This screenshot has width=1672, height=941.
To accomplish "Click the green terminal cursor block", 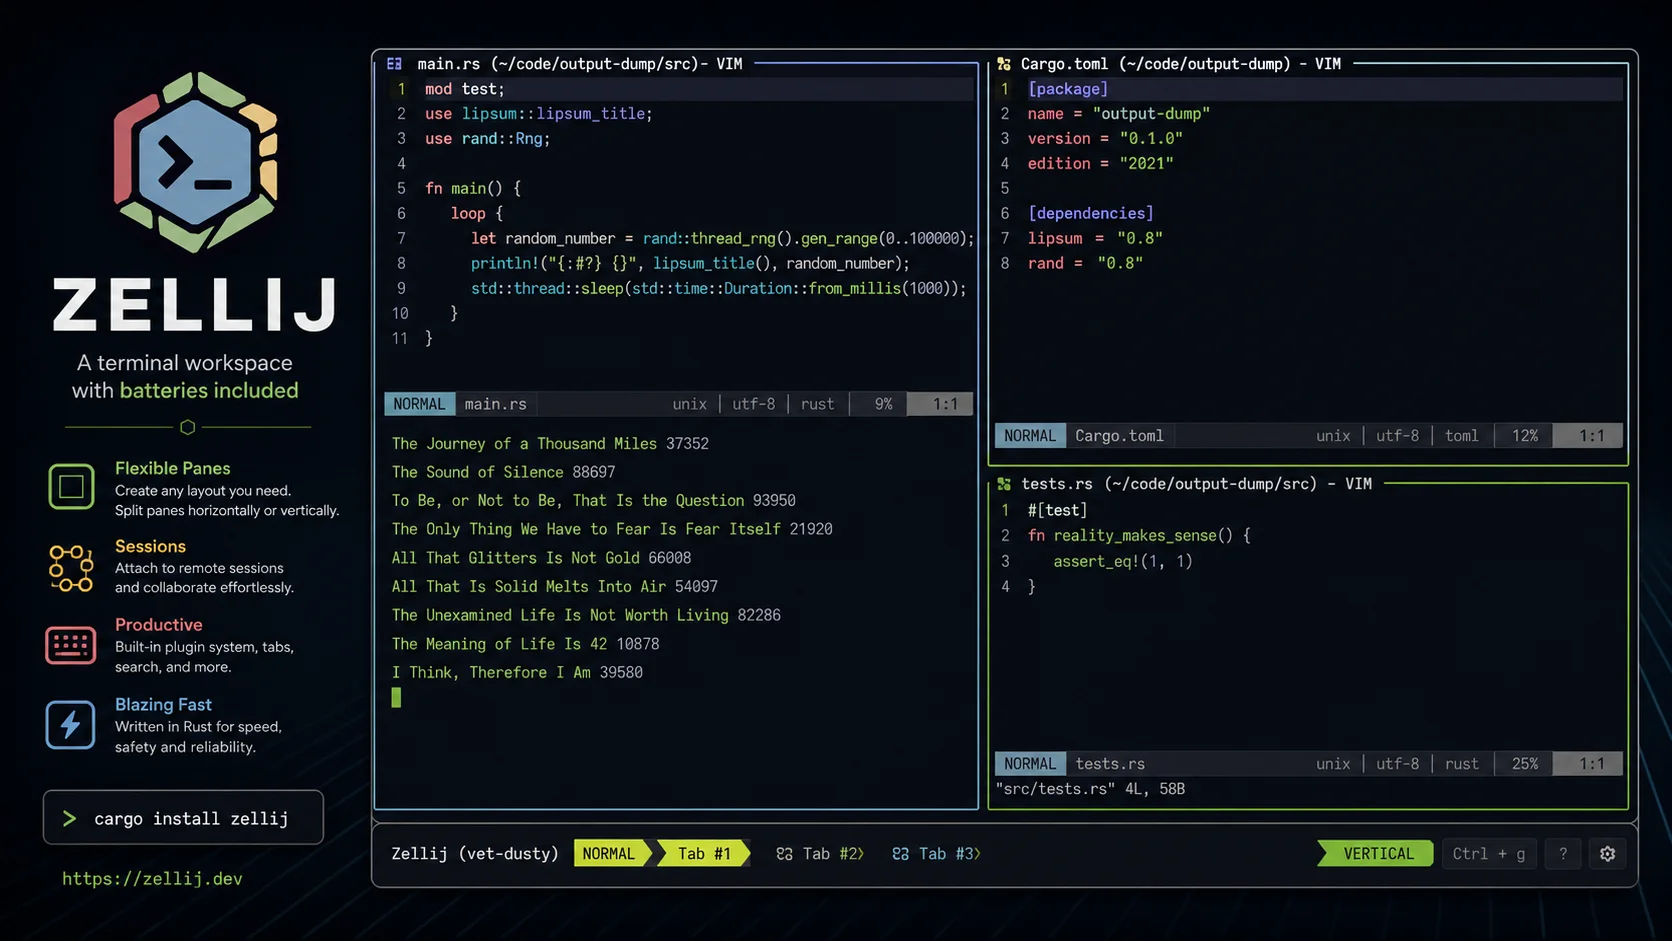I will (x=396, y=698).
